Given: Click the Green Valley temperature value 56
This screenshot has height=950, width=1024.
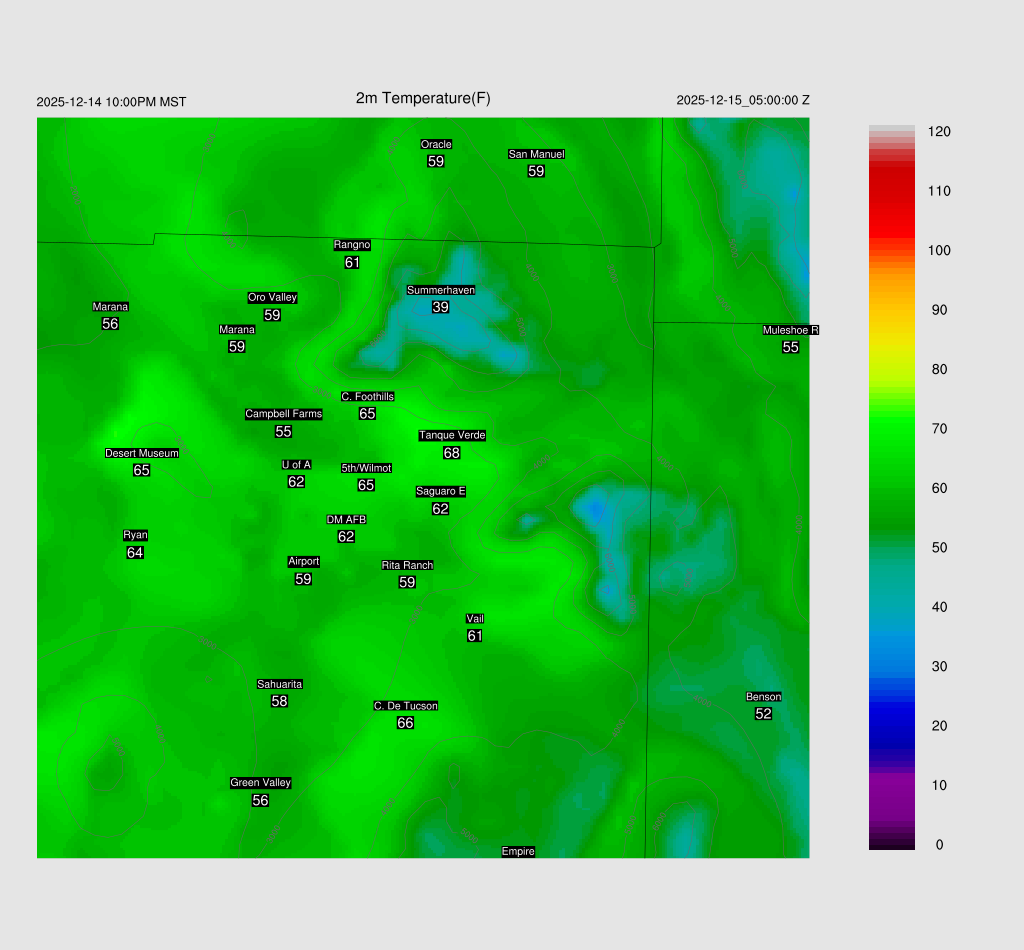Looking at the screenshot, I should coord(260,801).
